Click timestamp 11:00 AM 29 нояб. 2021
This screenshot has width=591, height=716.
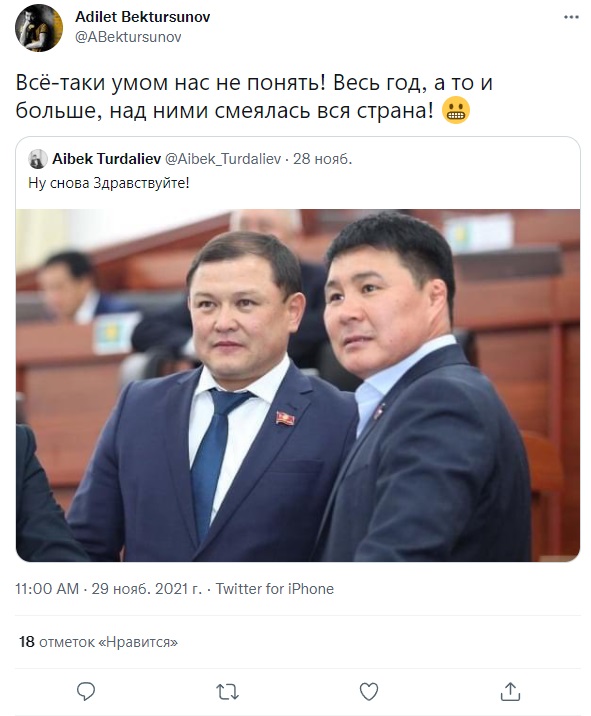pos(108,589)
